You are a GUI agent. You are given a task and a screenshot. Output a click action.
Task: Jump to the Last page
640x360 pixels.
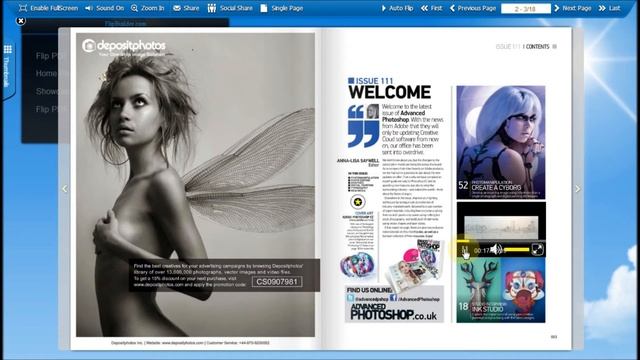[609, 8]
